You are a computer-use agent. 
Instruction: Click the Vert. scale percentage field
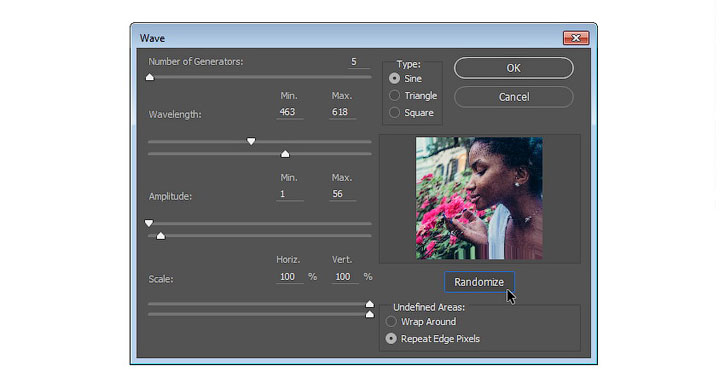344,277
